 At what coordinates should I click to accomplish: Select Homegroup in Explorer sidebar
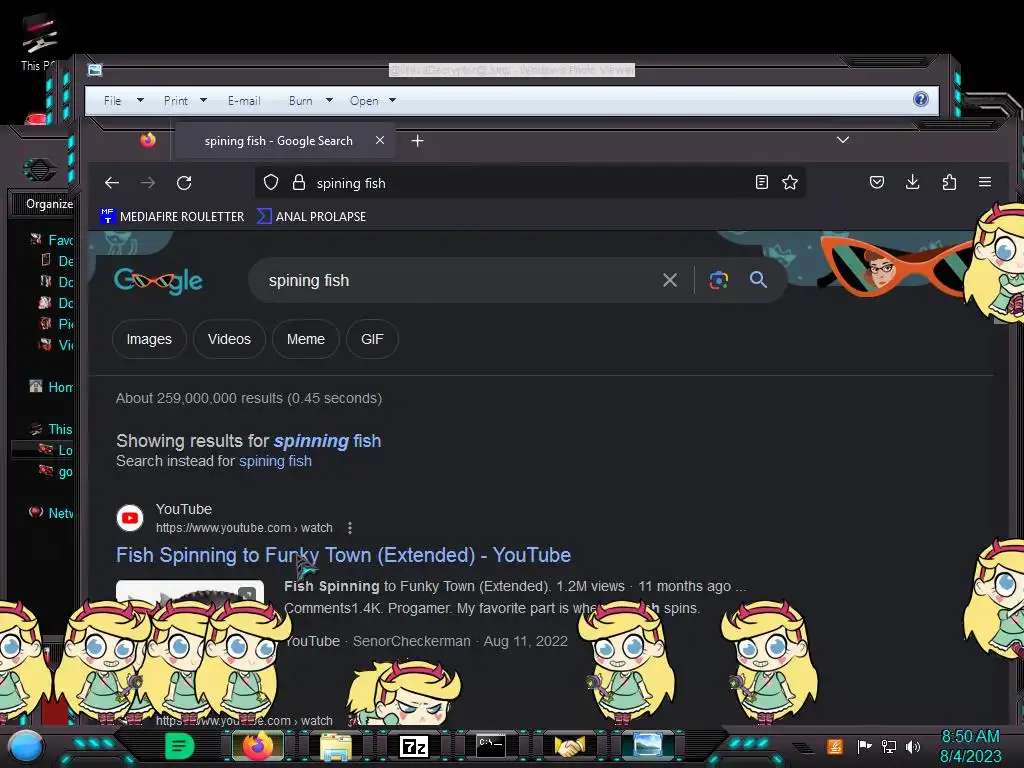[52, 387]
